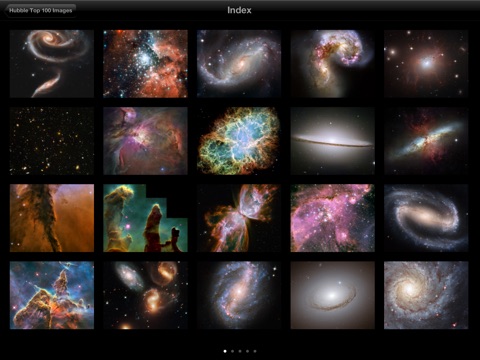The image size is (480, 360).
Task: Select the red star cluster nebula thumbnail
Action: point(145,64)
